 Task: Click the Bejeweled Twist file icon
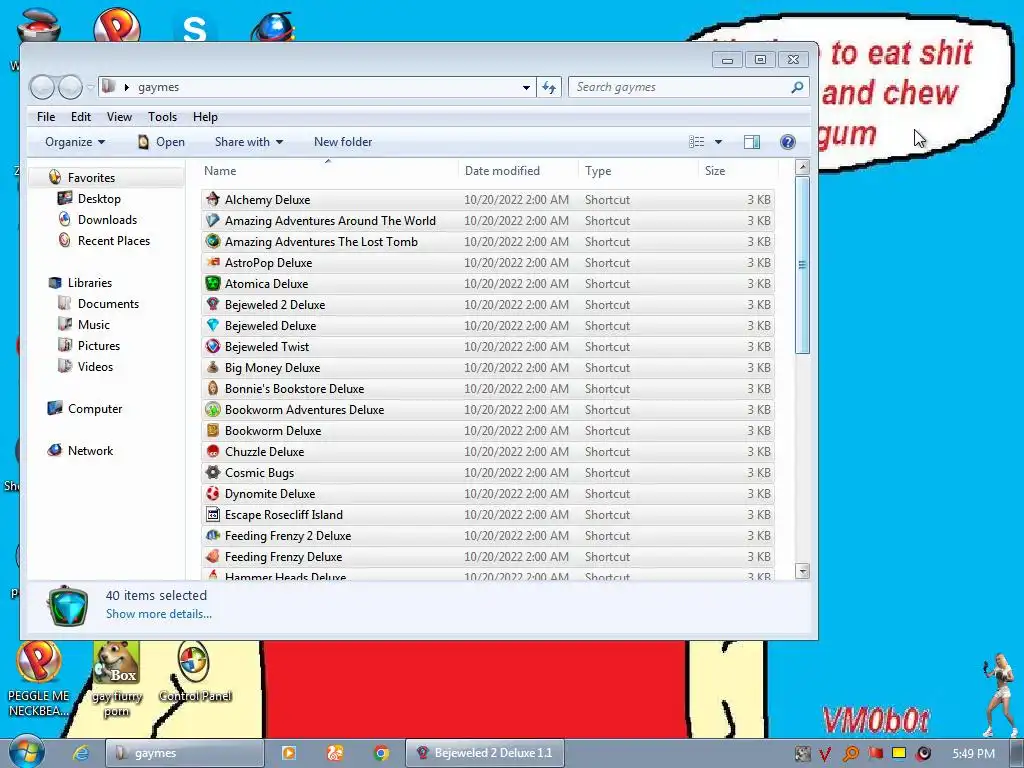click(x=213, y=346)
